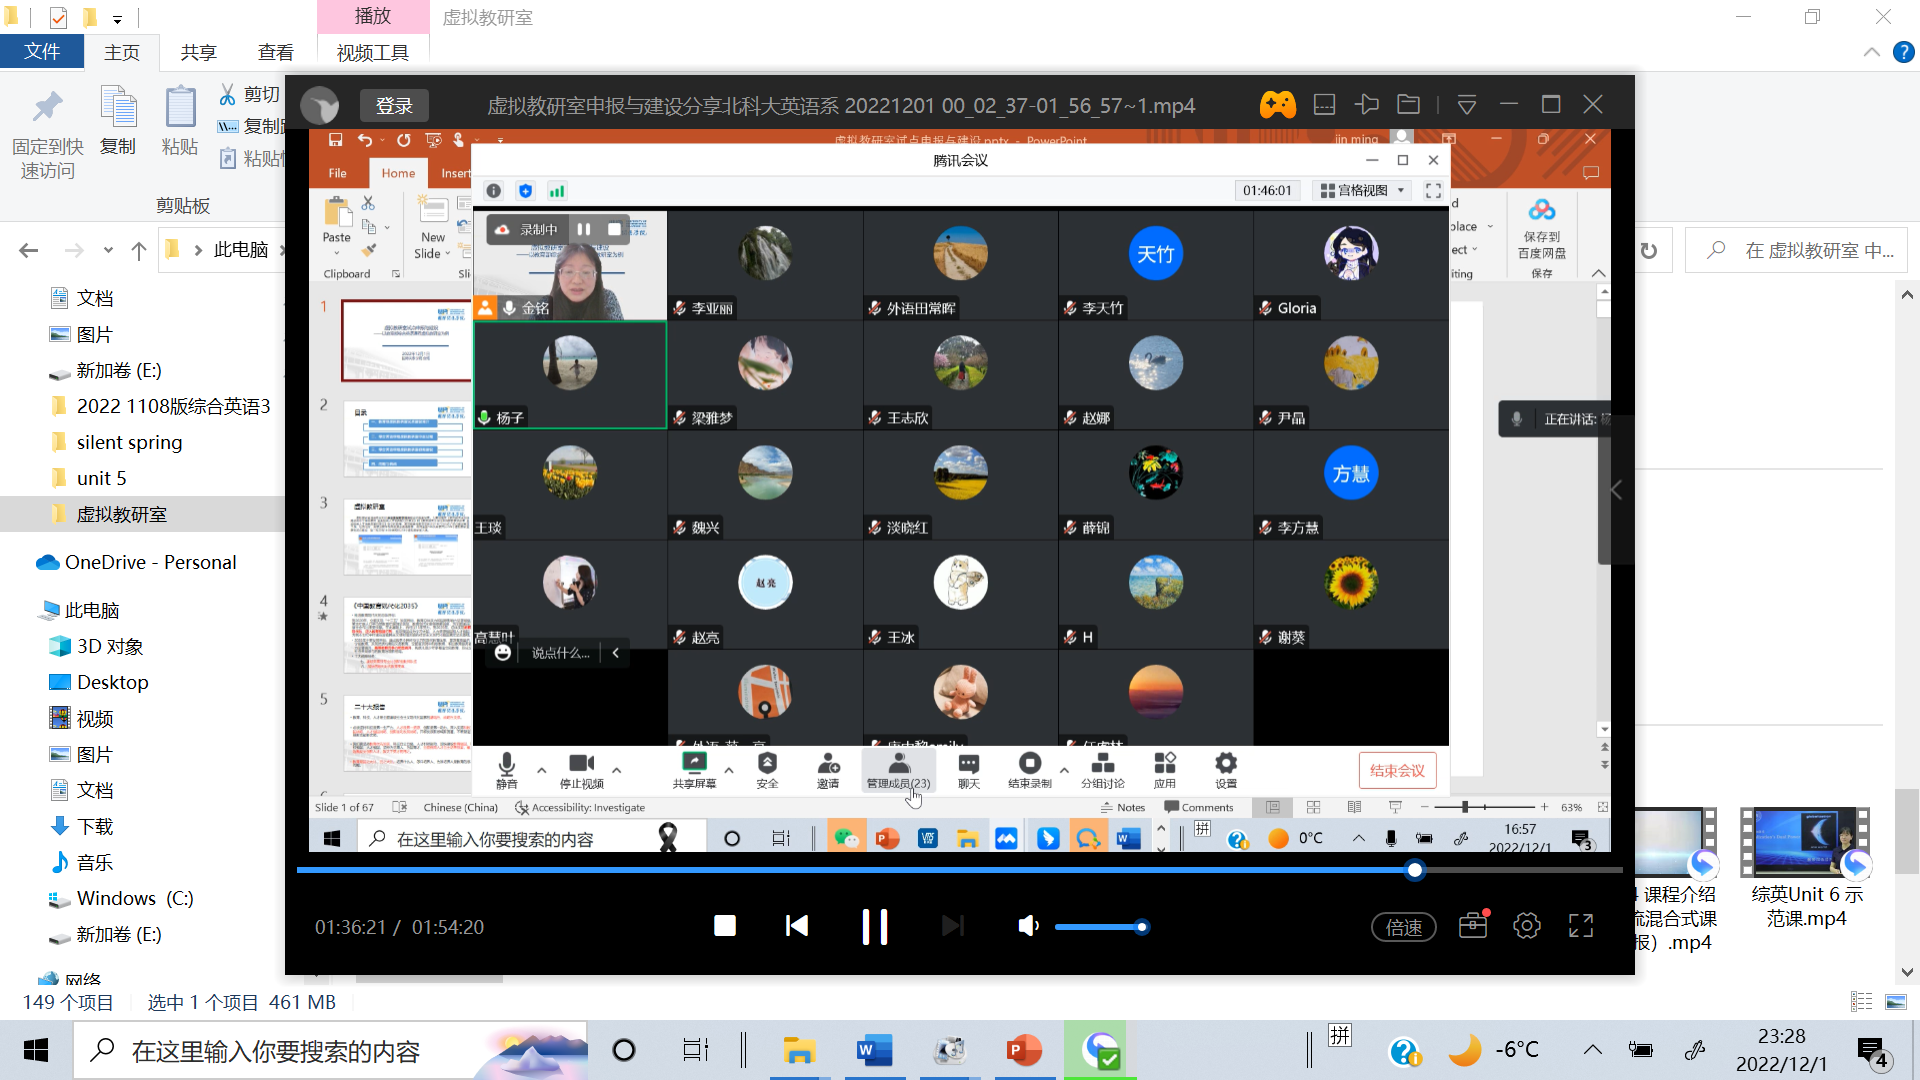The width and height of the screenshot is (1920, 1080).
Task: Open PowerPoint from the Windows taskbar
Action: click(x=1024, y=1051)
